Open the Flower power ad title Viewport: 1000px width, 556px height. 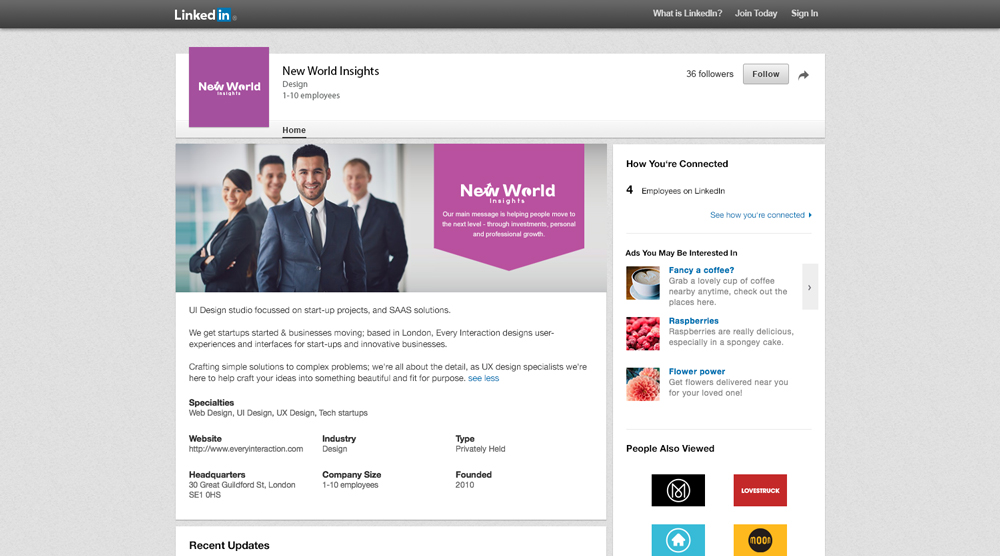point(696,371)
